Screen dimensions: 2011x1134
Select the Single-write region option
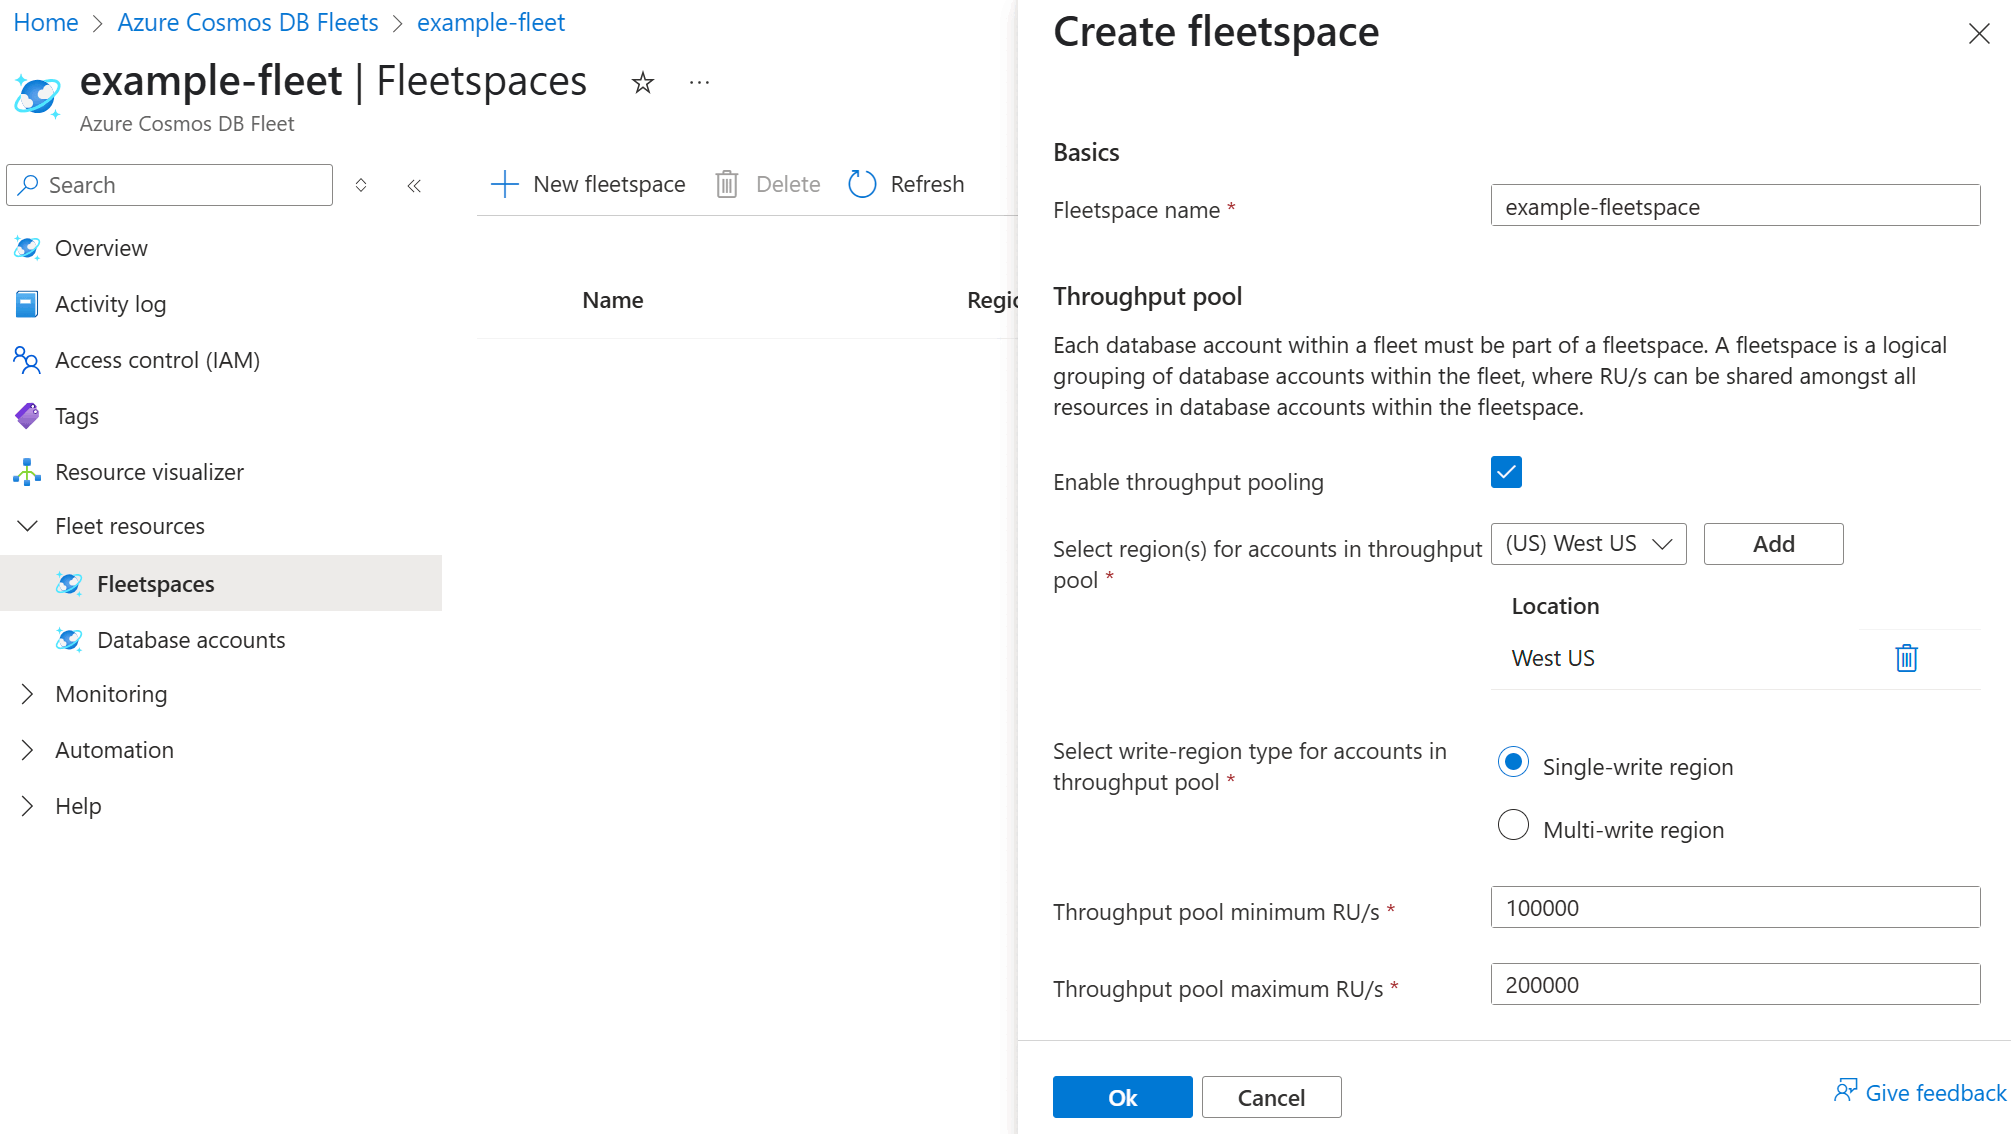coord(1513,762)
